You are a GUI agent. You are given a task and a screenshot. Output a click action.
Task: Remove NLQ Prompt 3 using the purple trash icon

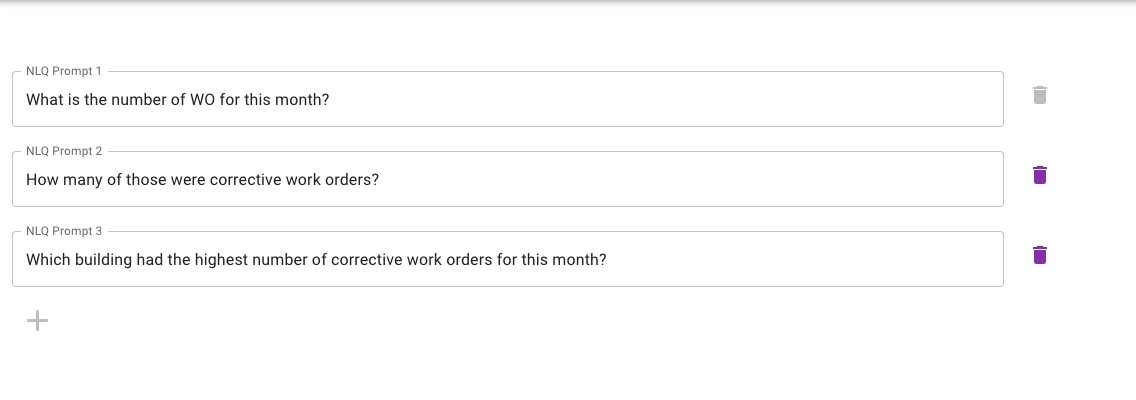pyautogui.click(x=1039, y=255)
